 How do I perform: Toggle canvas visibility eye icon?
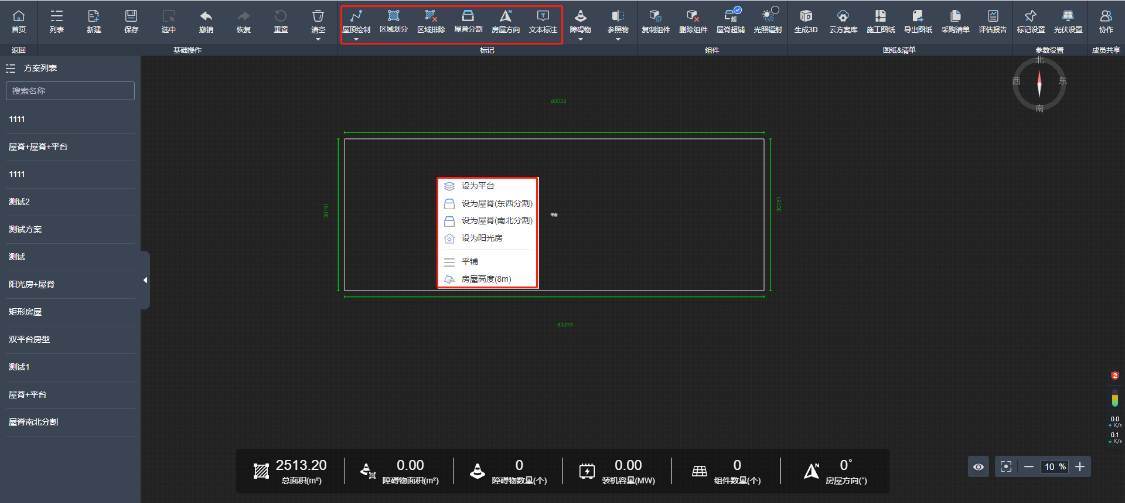point(978,466)
